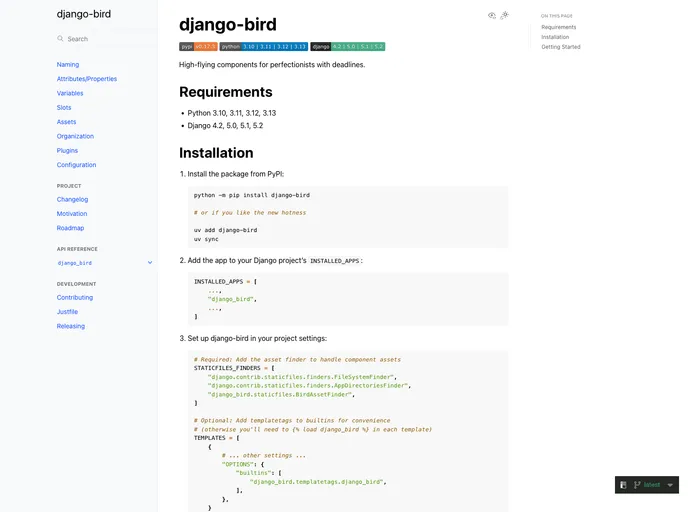Click the 'High-flying components' tagline
This screenshot has width=688, height=512.
click(272, 64)
